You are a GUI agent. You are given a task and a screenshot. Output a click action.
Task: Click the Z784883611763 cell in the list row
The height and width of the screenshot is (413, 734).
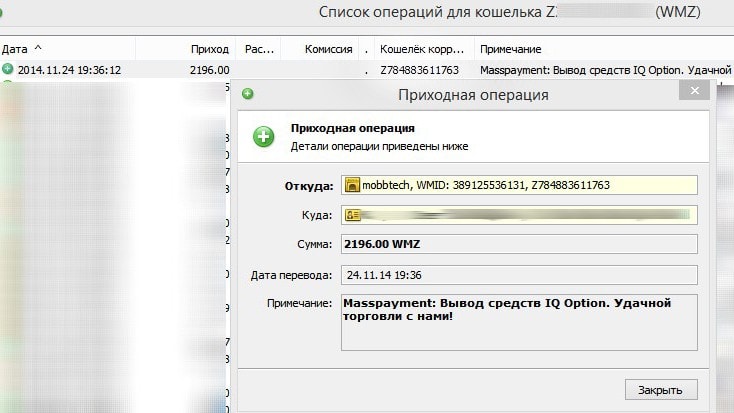tap(419, 70)
